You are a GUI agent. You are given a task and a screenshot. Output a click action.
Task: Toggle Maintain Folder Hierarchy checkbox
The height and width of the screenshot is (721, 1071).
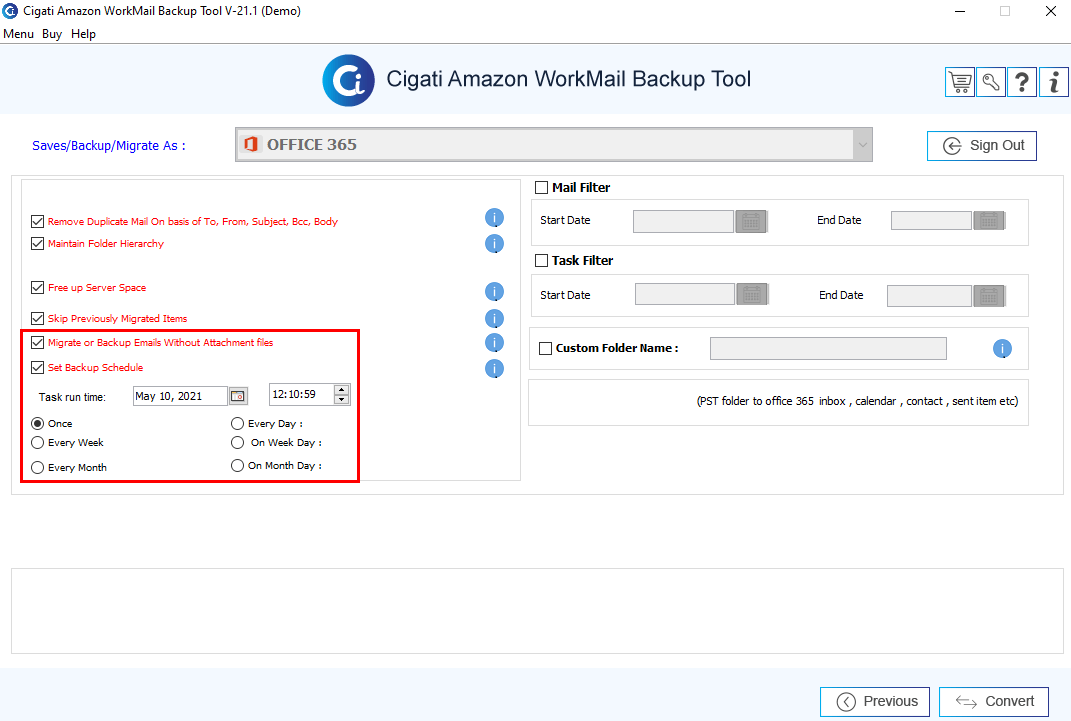[x=38, y=243]
